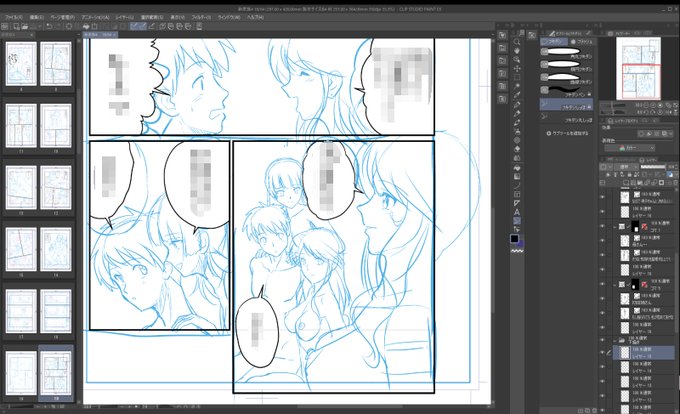Open the 編集 menu
The height and width of the screenshot is (414, 680).
[x=37, y=17]
